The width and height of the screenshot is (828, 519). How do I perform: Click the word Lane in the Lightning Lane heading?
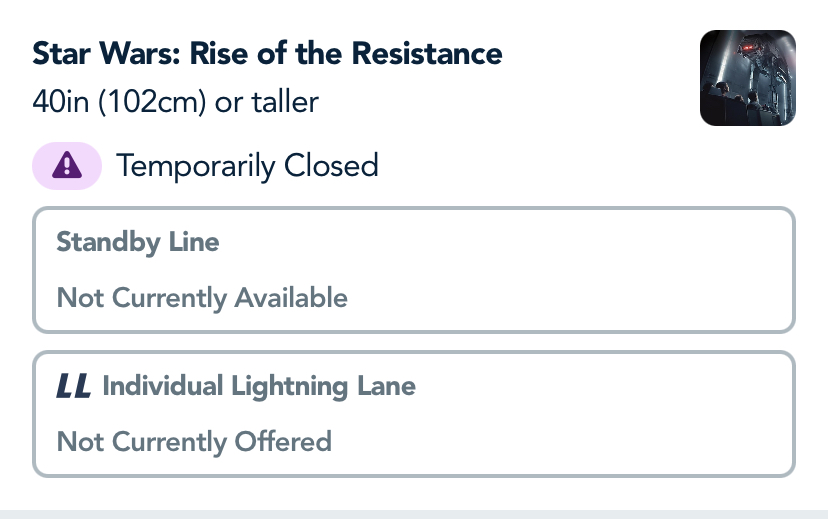pyautogui.click(x=385, y=386)
